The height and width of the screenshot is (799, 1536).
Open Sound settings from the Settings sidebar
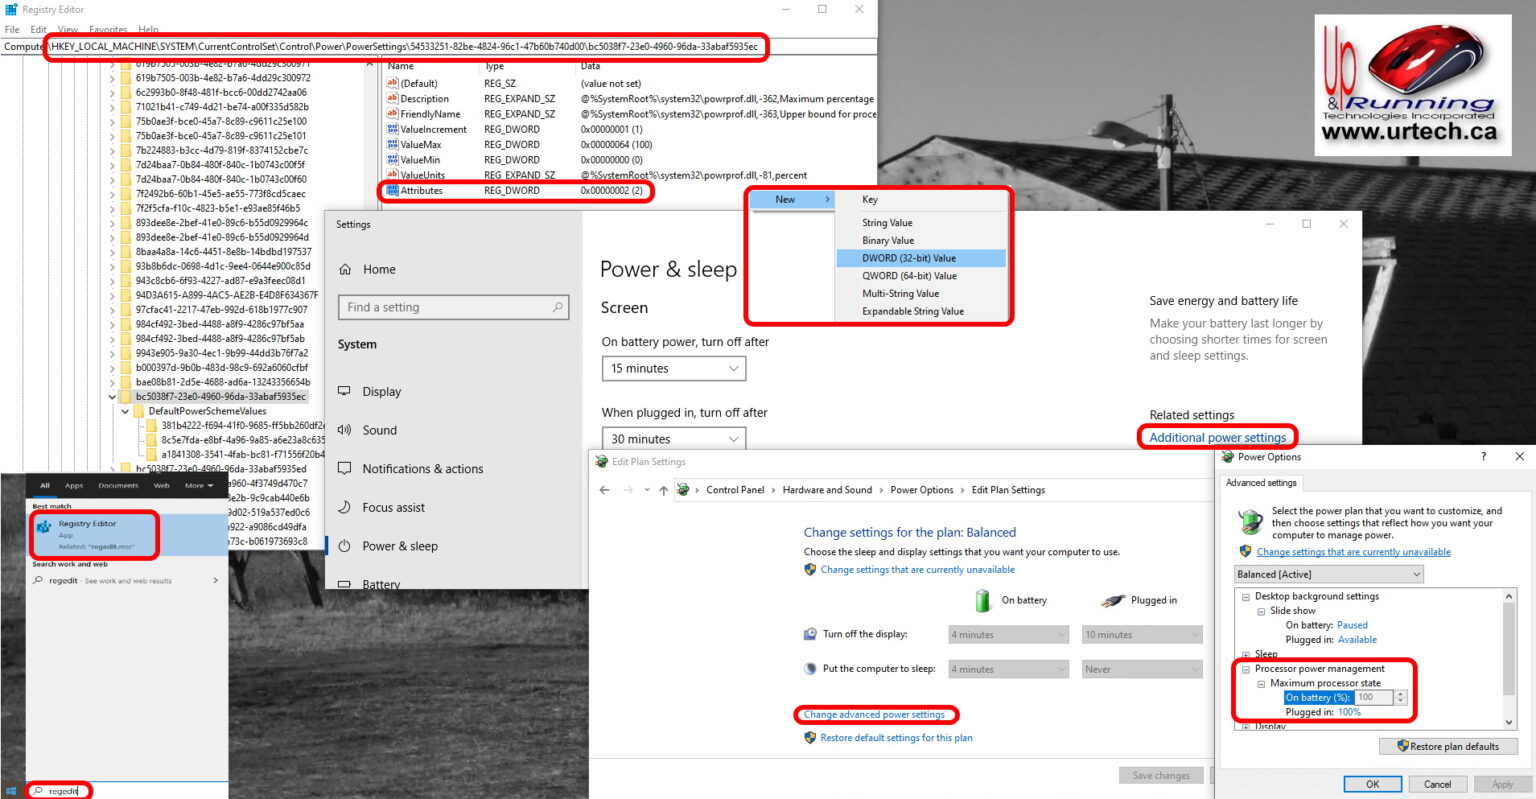(x=382, y=430)
